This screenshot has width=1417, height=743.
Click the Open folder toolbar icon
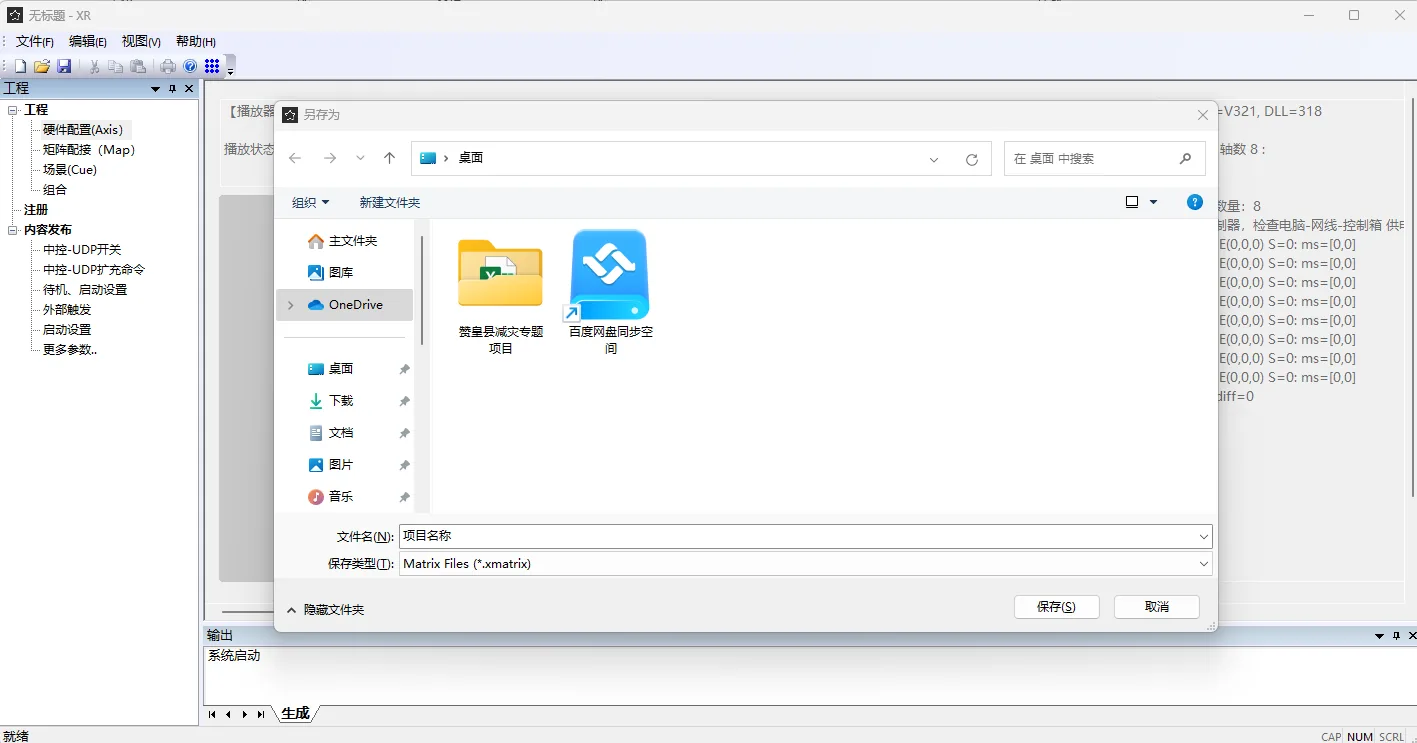[x=42, y=66]
